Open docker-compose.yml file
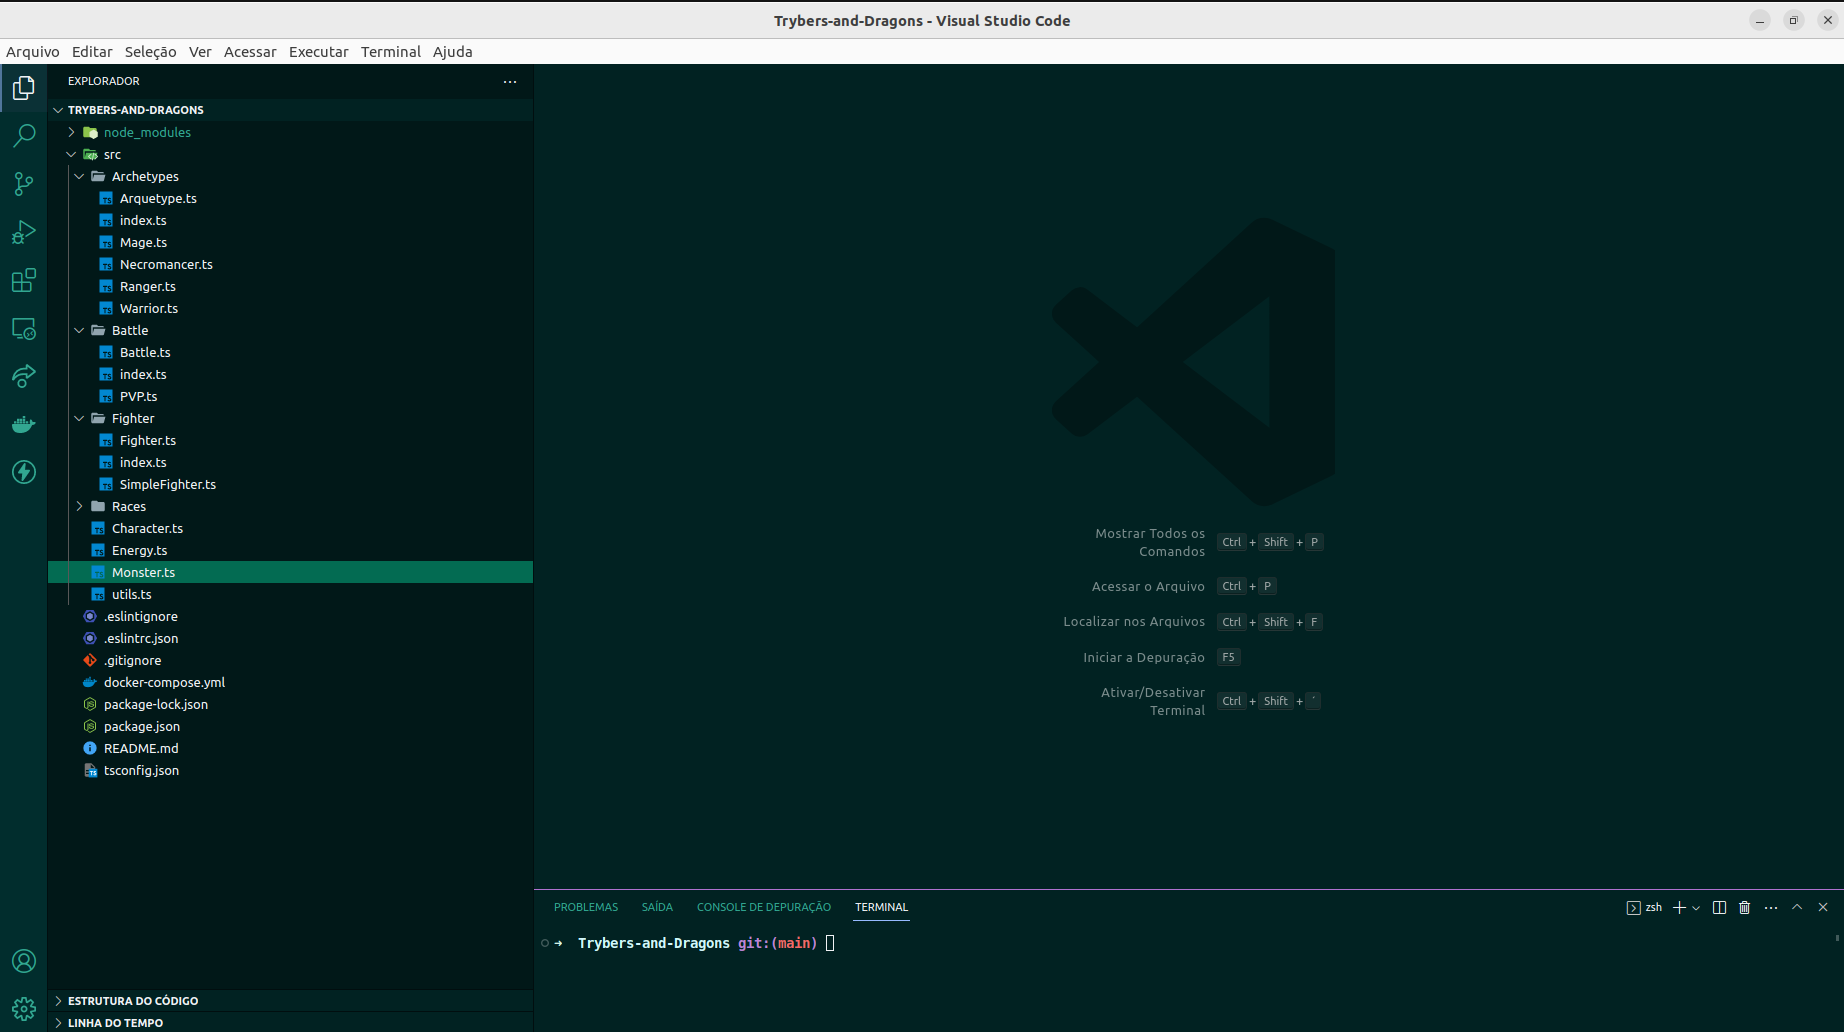This screenshot has height=1032, width=1844. [290, 682]
